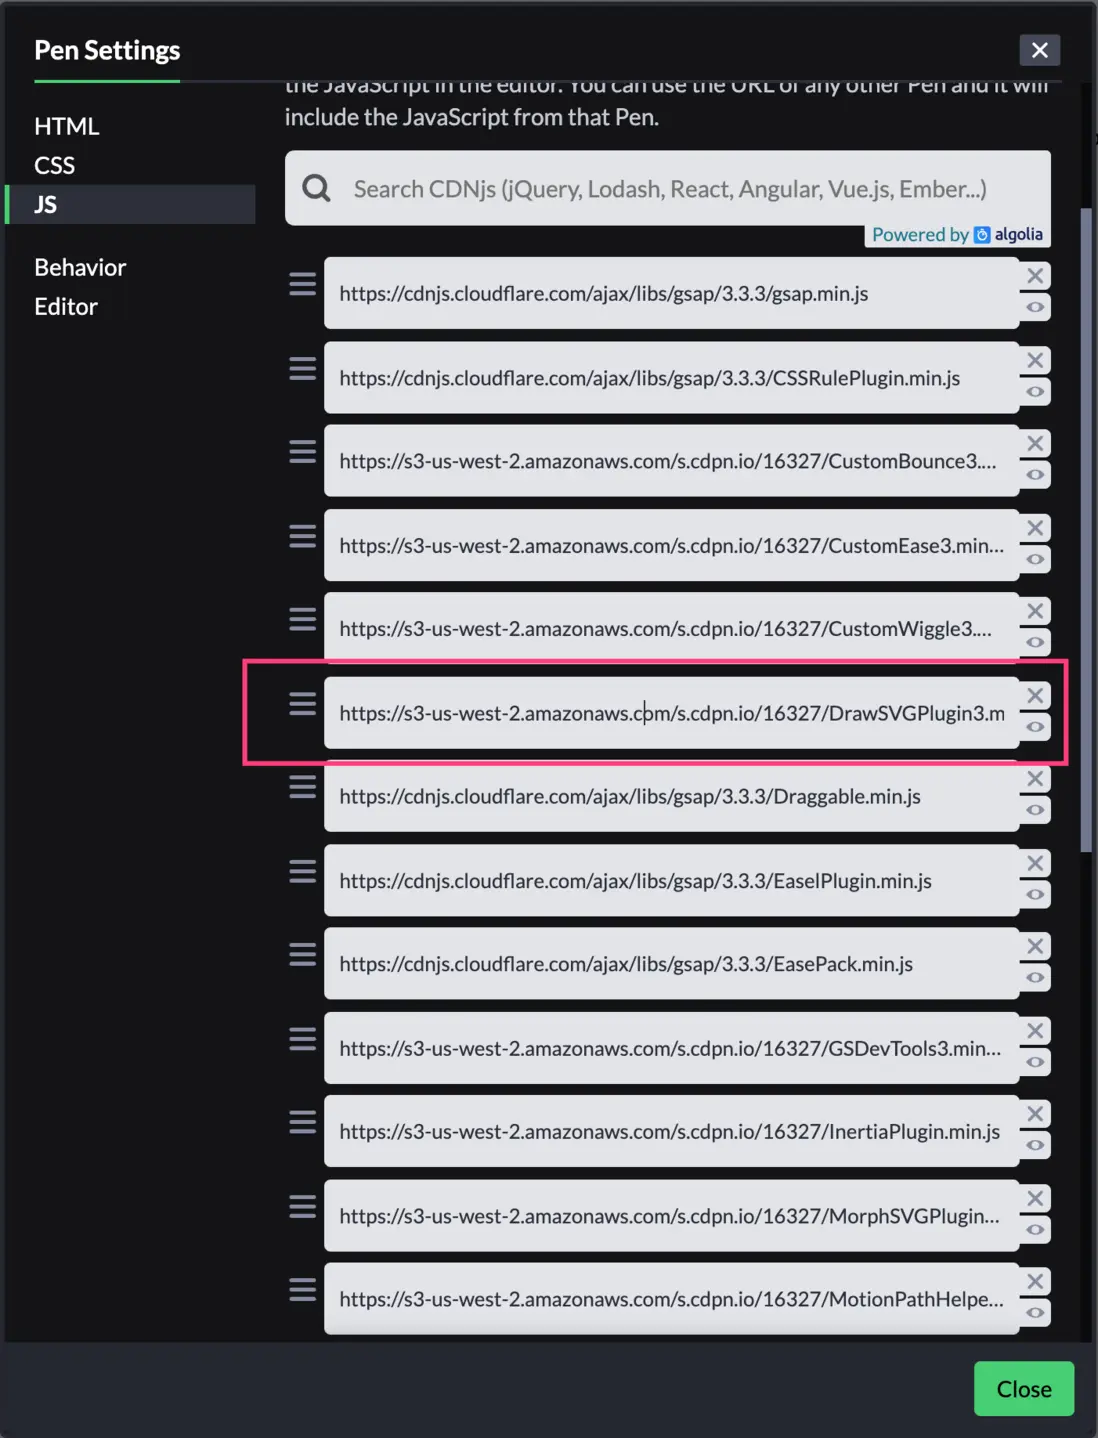The height and width of the screenshot is (1438, 1098).
Task: Grab the drag handle for GSDevTools3
Action: [302, 1039]
